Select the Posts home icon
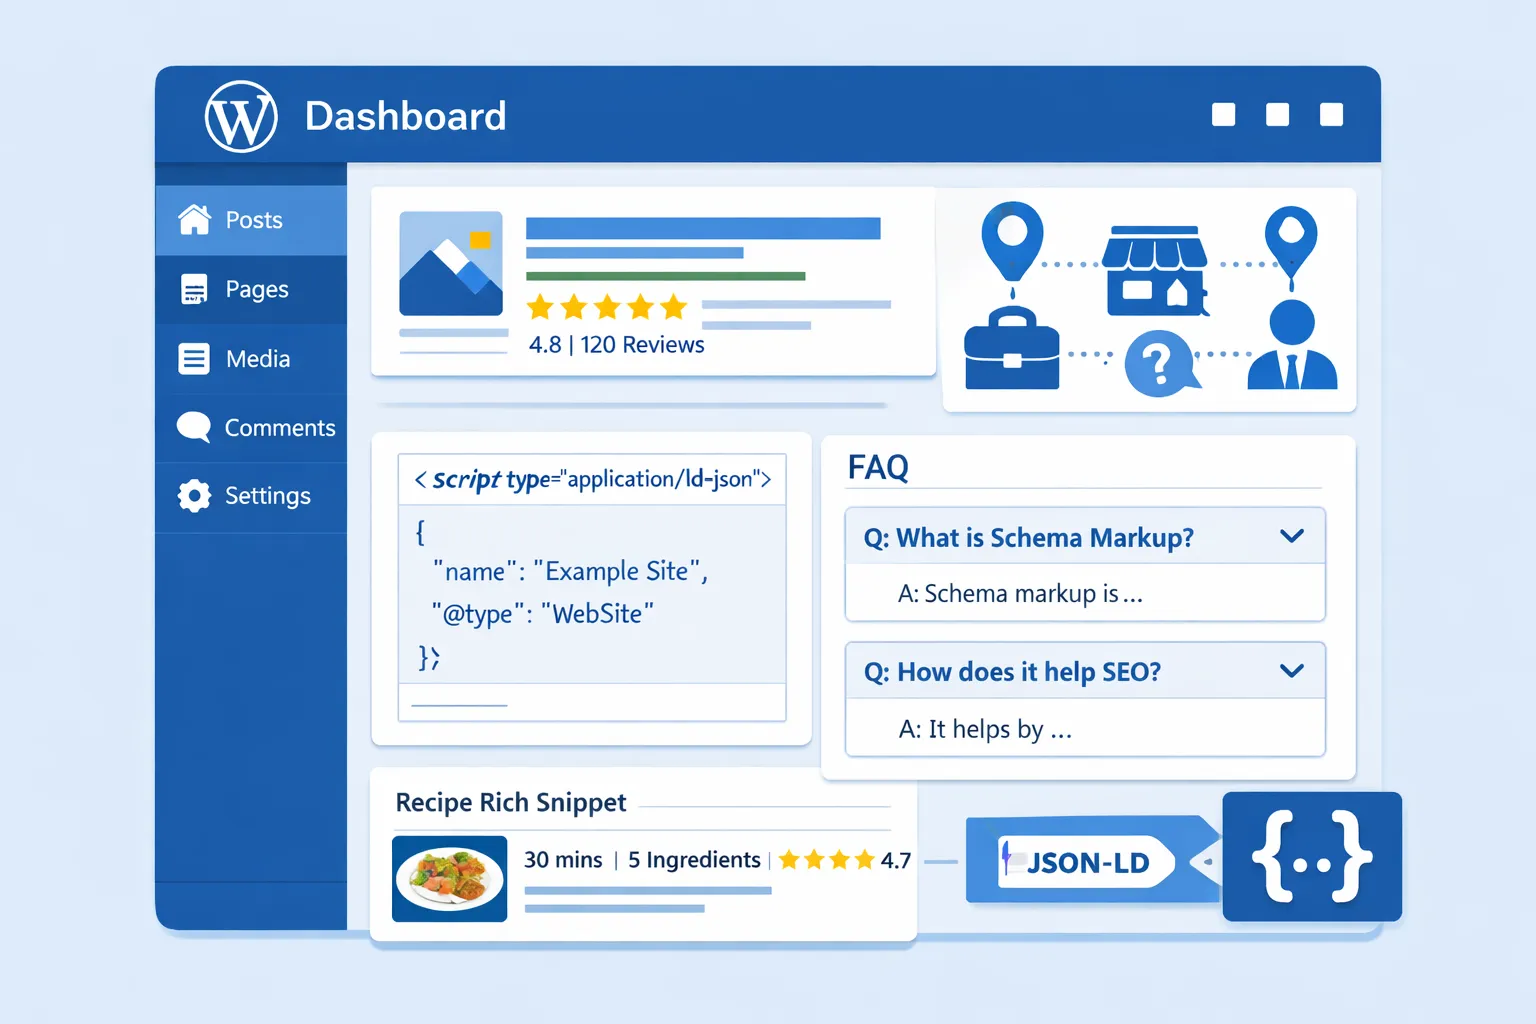 click(x=193, y=219)
